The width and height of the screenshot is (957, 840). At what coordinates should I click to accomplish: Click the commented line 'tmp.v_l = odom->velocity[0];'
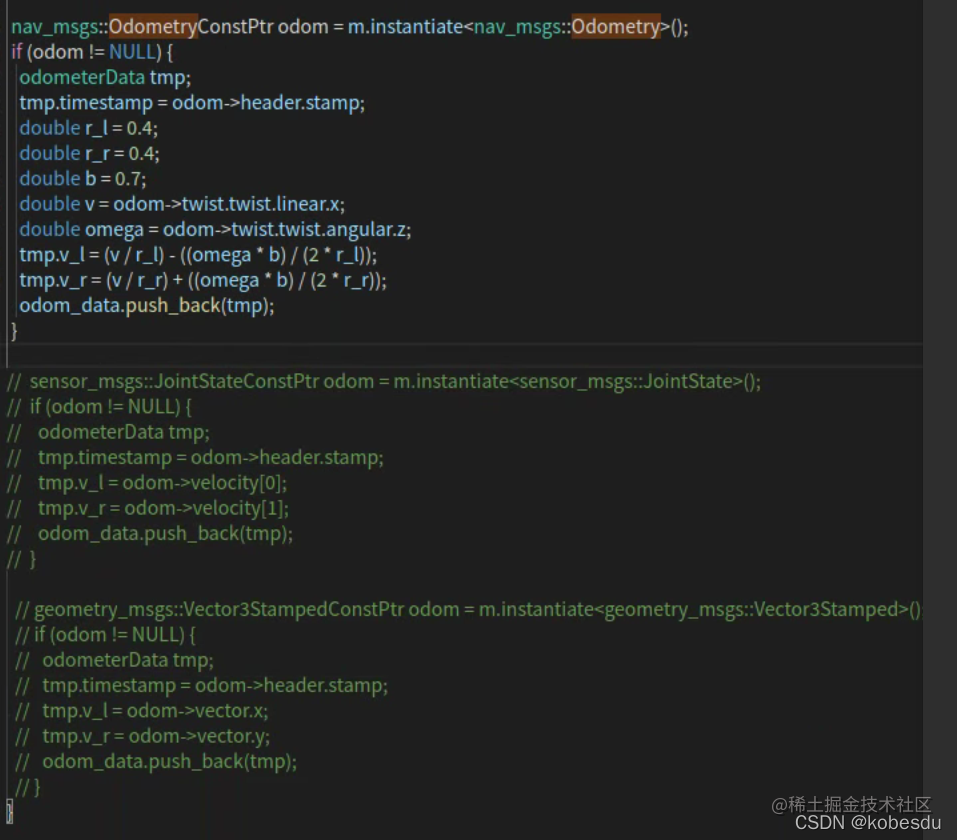click(147, 483)
